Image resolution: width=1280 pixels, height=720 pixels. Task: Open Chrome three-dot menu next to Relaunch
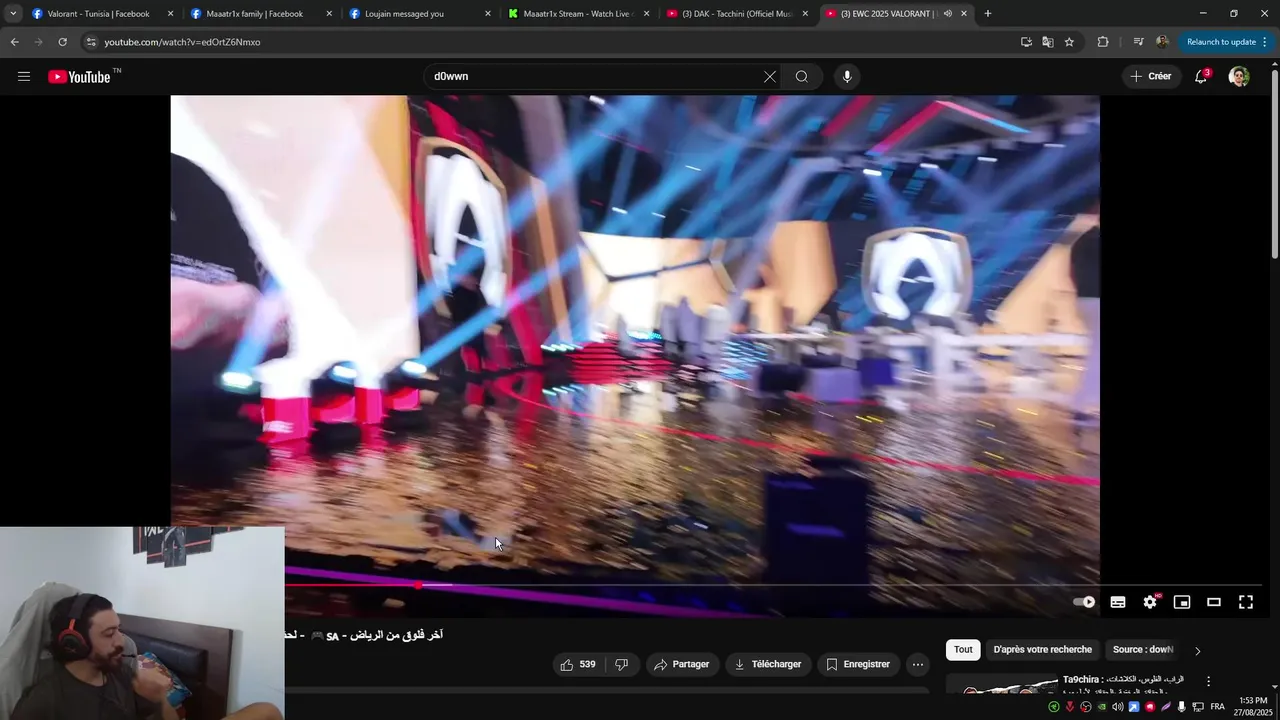click(1265, 42)
